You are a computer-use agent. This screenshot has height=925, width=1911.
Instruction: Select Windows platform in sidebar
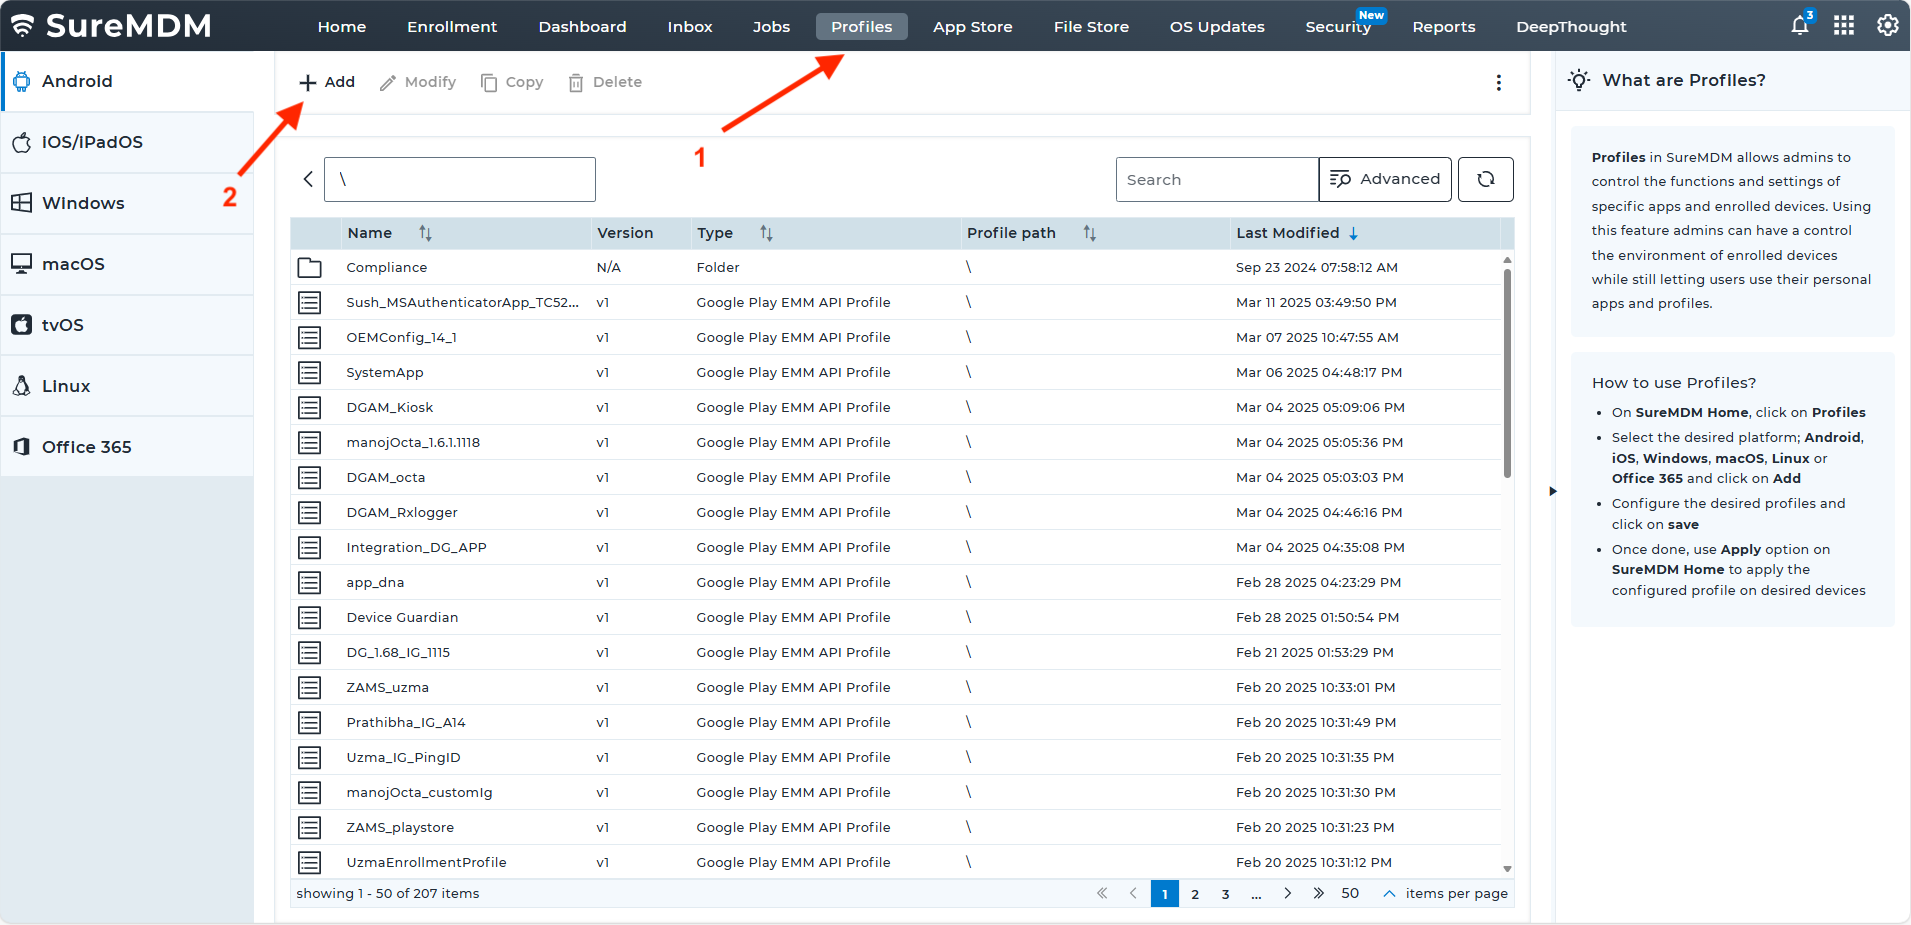tap(83, 203)
